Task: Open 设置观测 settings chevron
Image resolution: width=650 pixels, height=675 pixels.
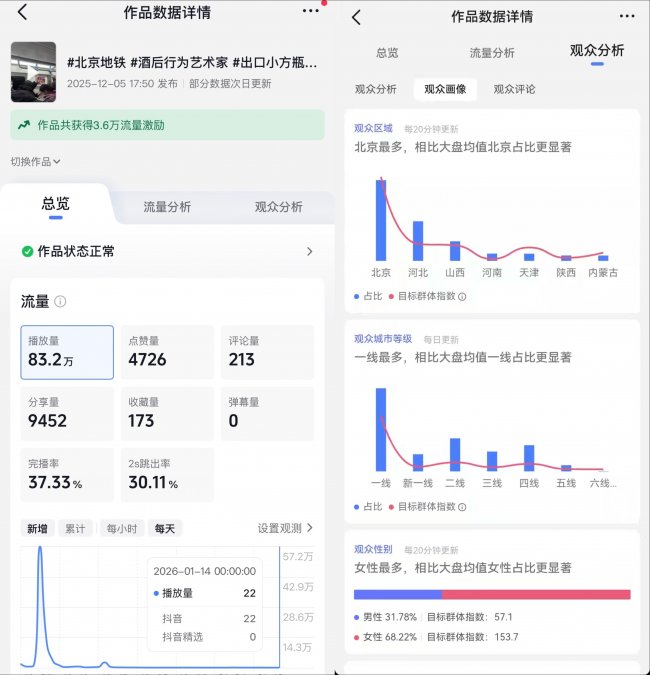Action: click(x=309, y=528)
